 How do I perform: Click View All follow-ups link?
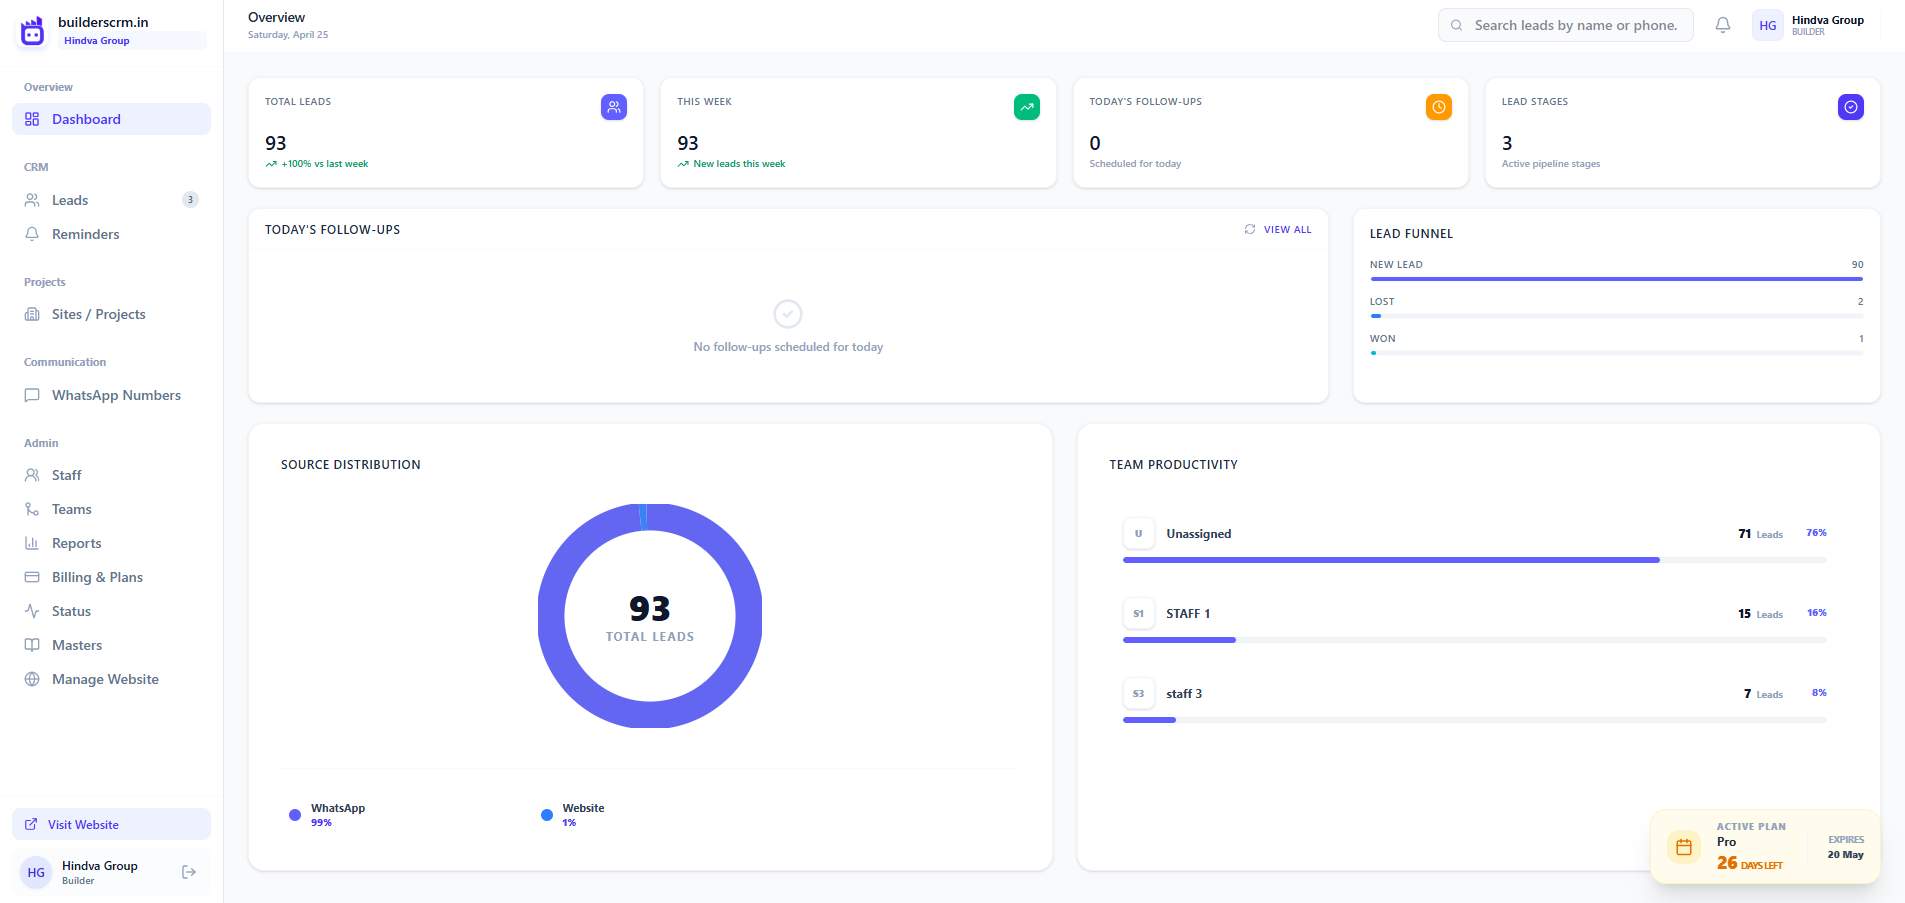[x=1278, y=229]
